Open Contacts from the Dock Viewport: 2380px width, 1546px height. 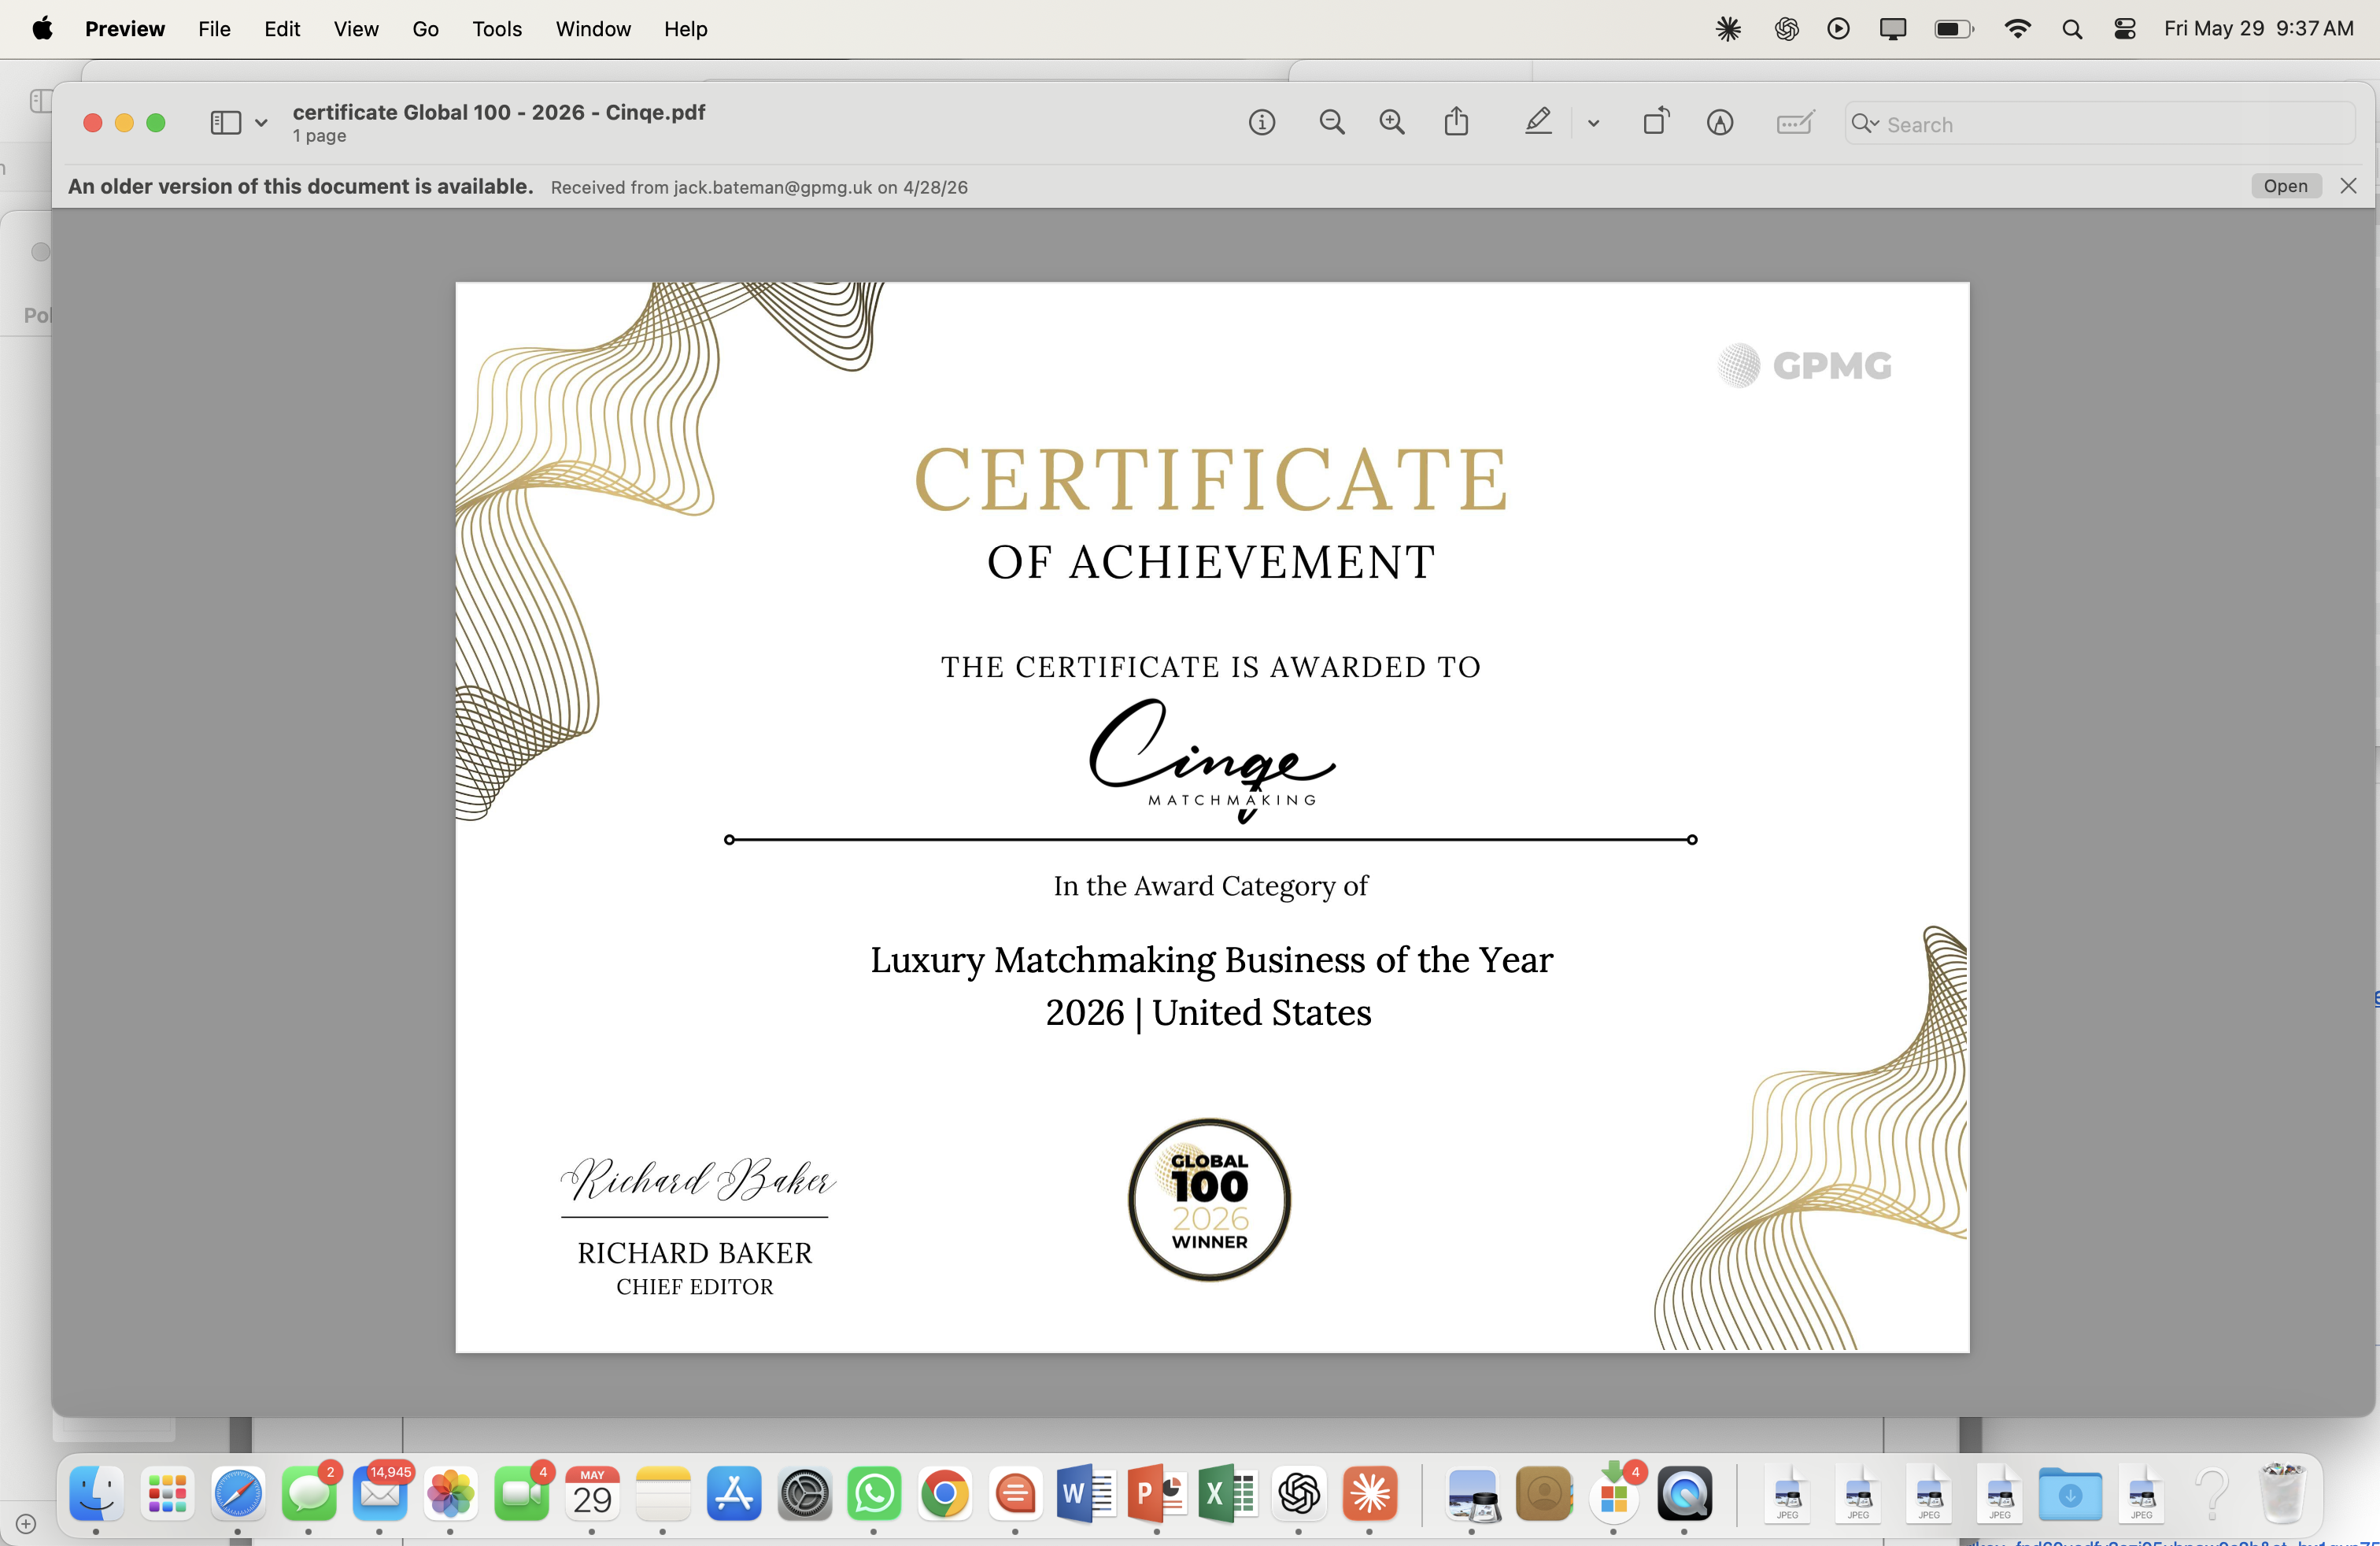pos(1544,1494)
